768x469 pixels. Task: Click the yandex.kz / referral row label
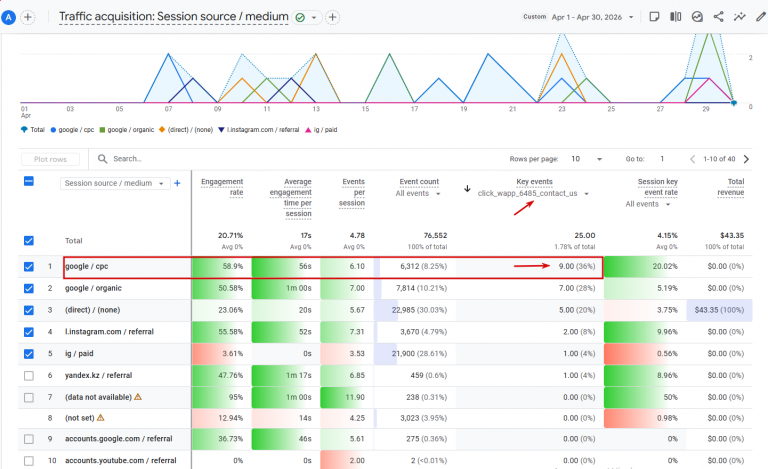(98, 375)
